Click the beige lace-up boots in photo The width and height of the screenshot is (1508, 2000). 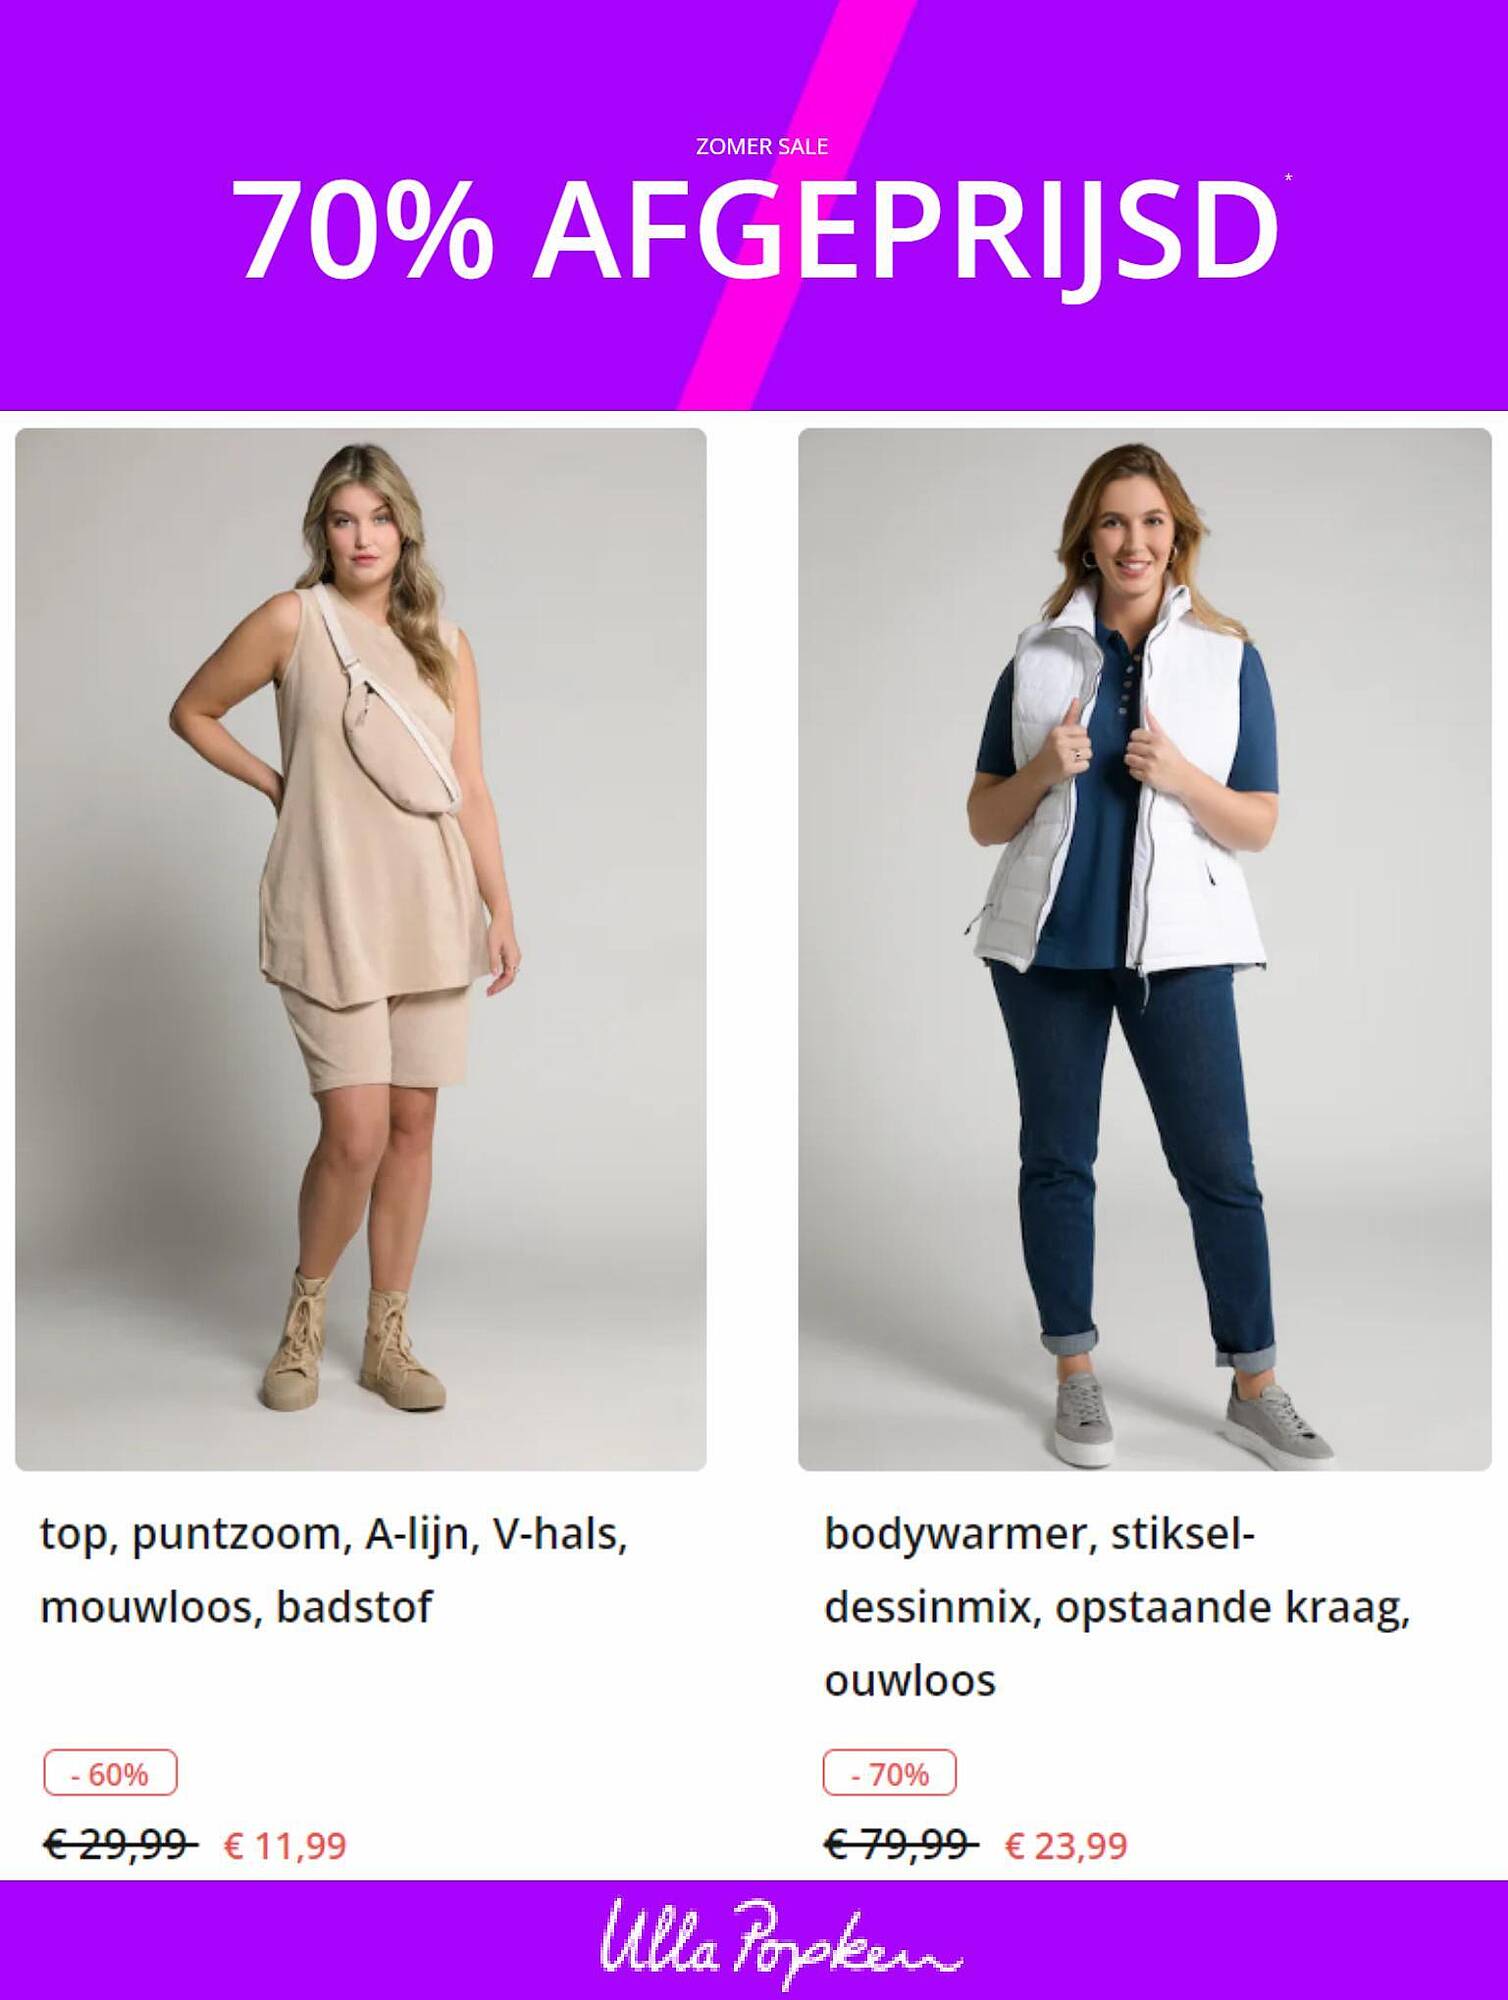click(352, 1340)
